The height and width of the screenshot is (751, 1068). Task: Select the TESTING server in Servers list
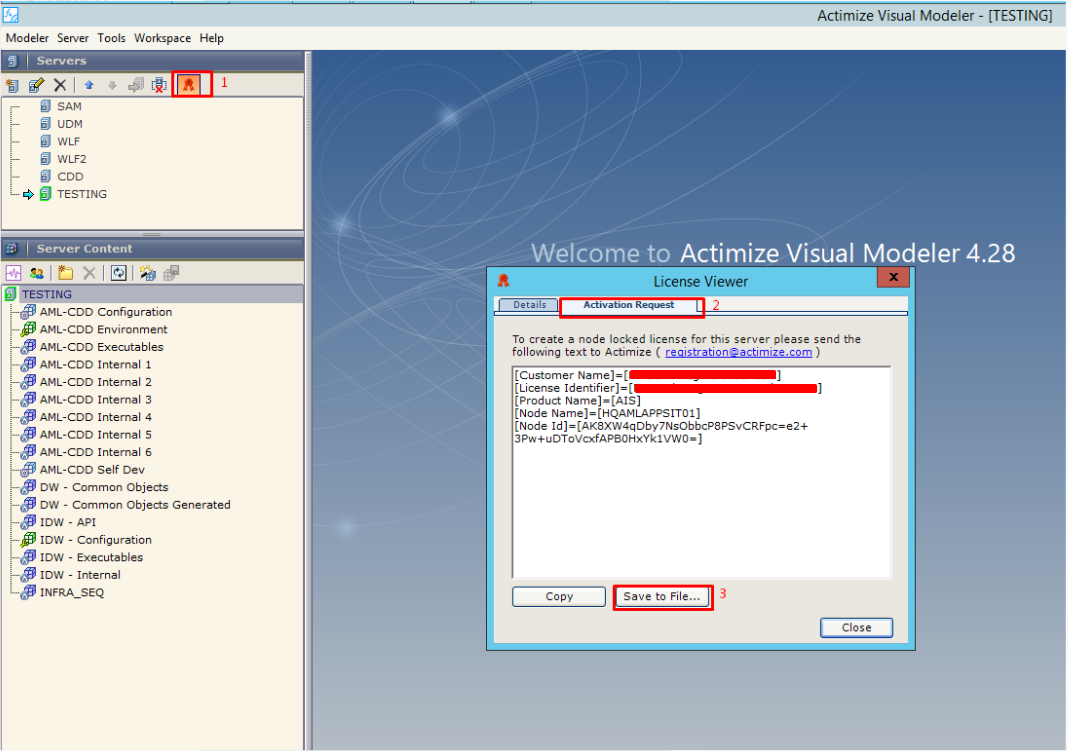82,195
